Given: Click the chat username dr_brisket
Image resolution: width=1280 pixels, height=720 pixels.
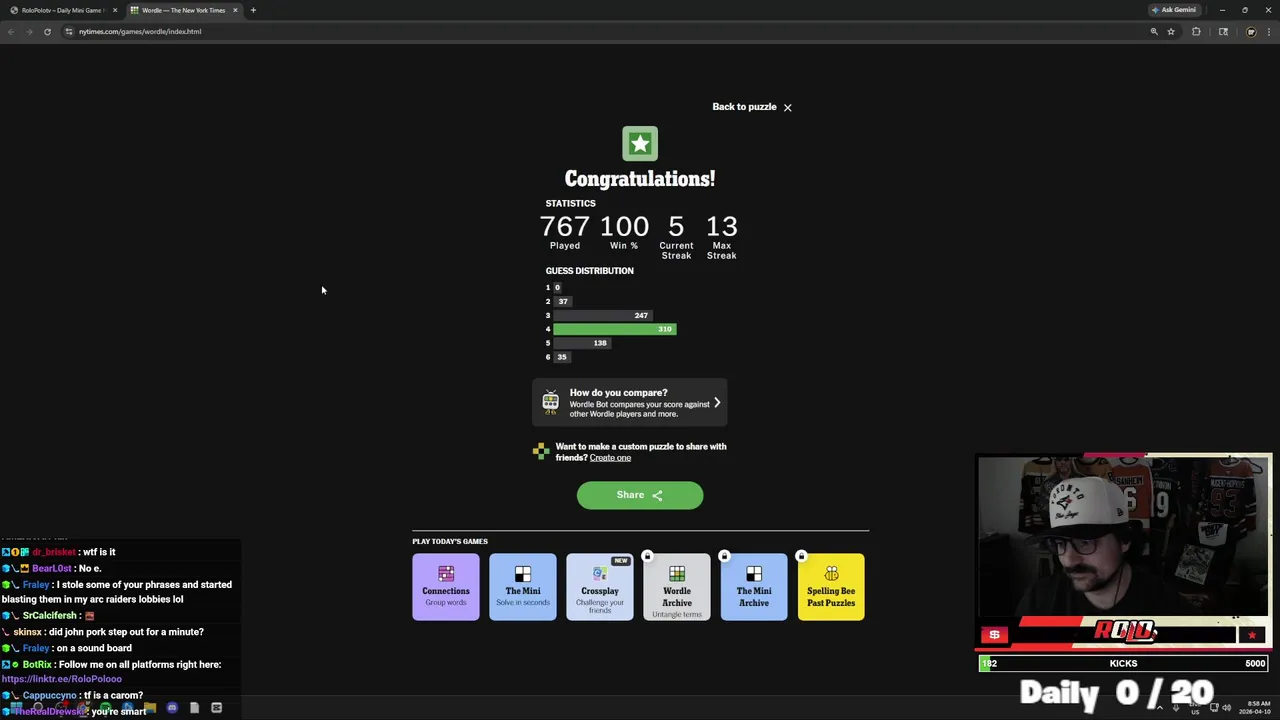Looking at the screenshot, I should [x=53, y=552].
